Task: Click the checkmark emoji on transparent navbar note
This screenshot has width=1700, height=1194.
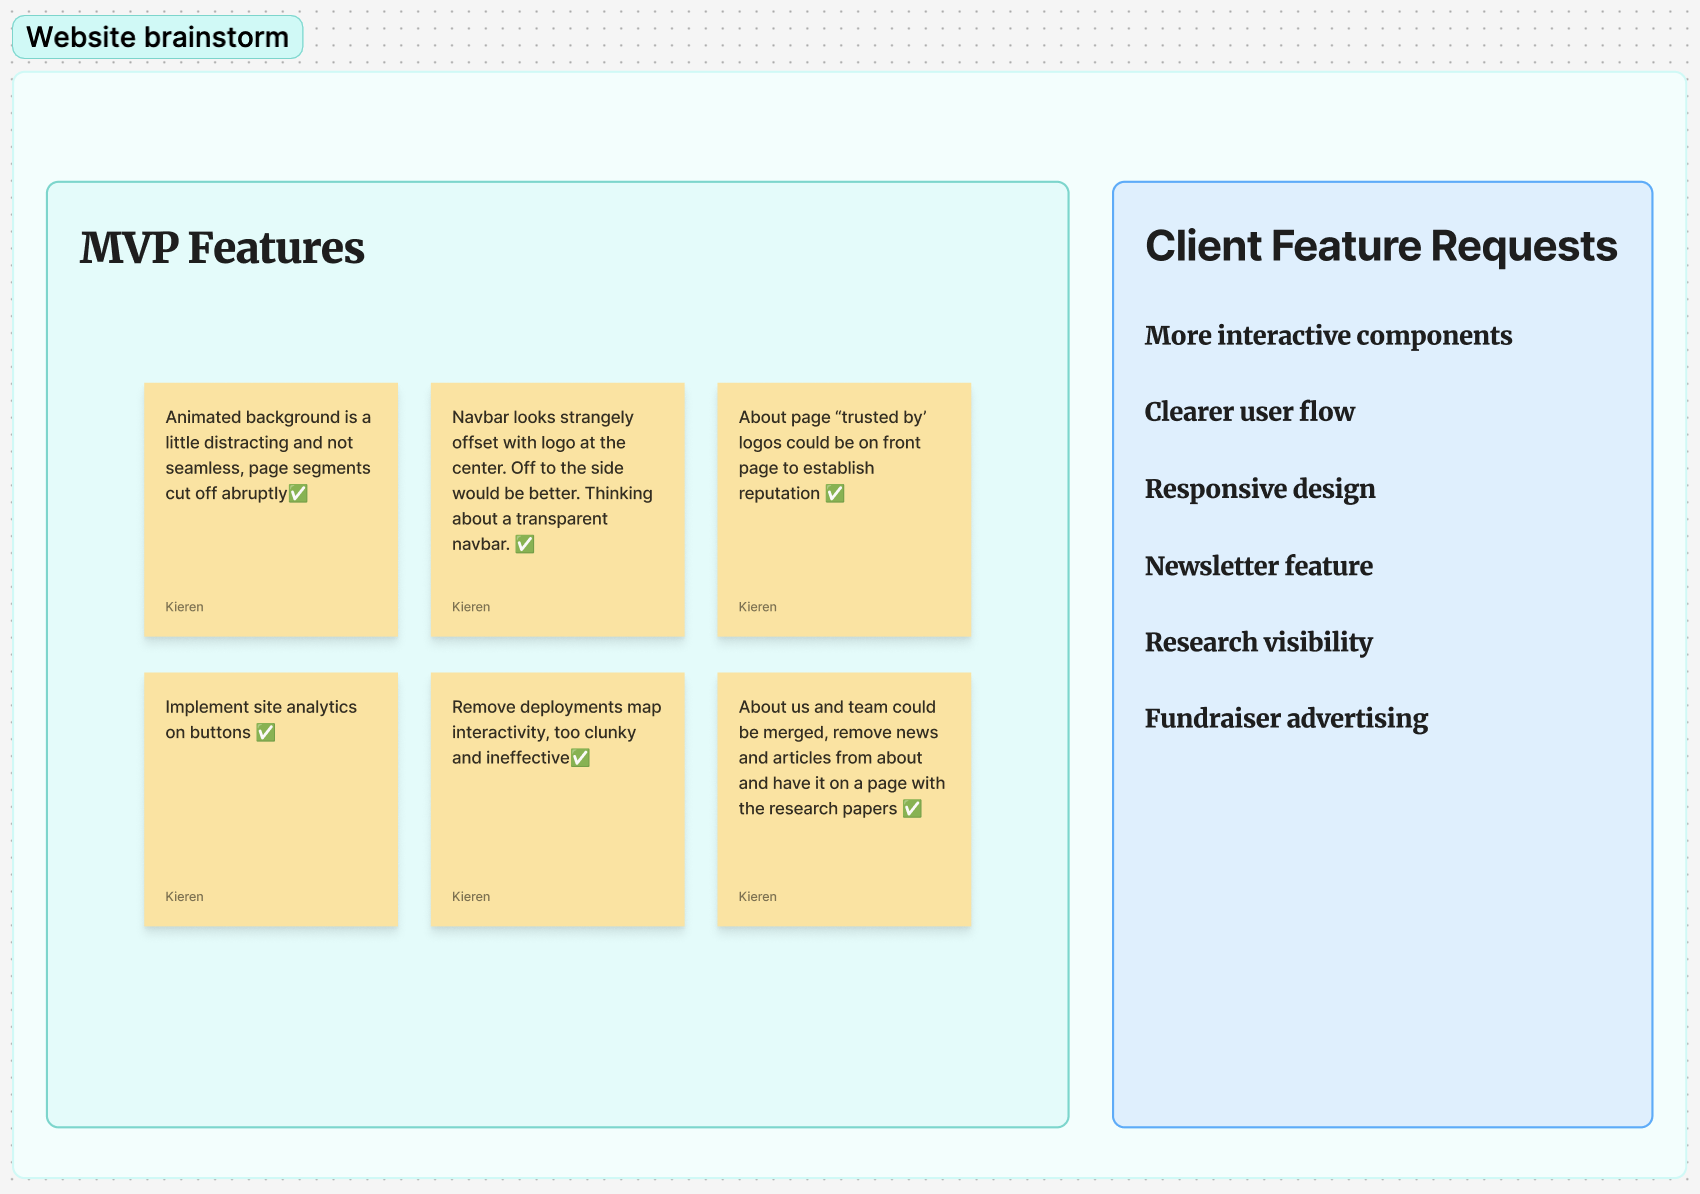Action: click(524, 544)
